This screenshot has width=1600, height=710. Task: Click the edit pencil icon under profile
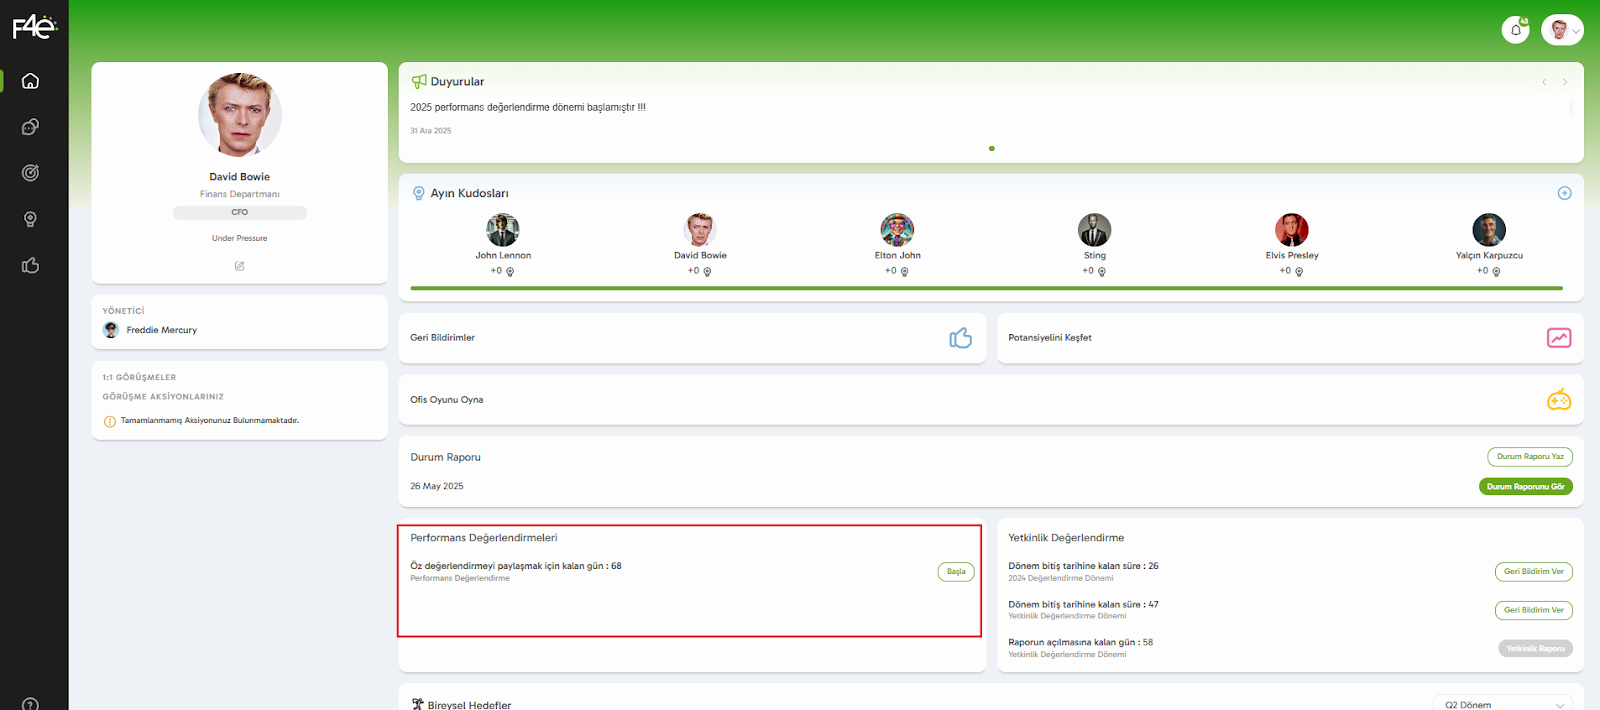(239, 266)
